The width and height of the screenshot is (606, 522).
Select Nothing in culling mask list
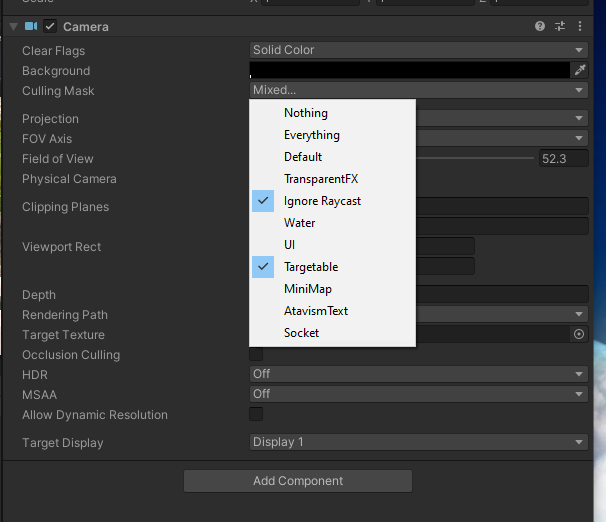click(x=333, y=113)
